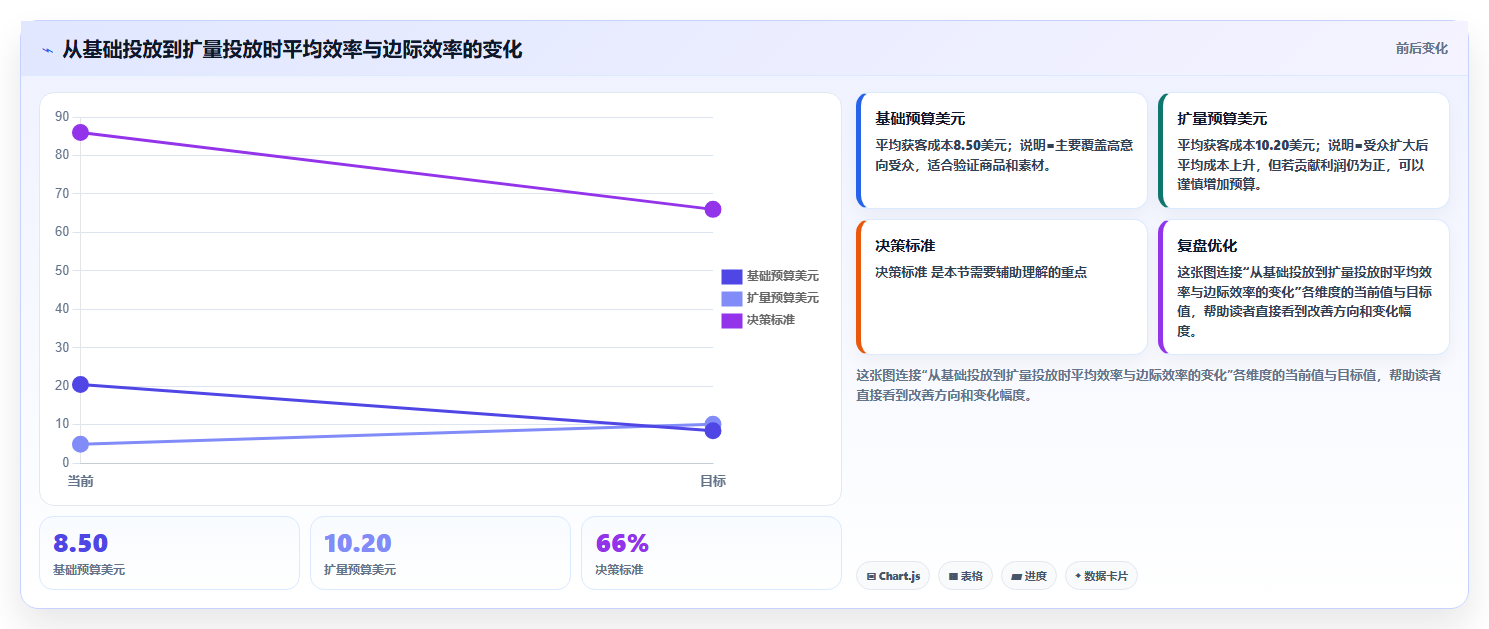The image size is (1489, 629).
Task: Click the description paragraph below the info cards
Action: [x=1150, y=385]
